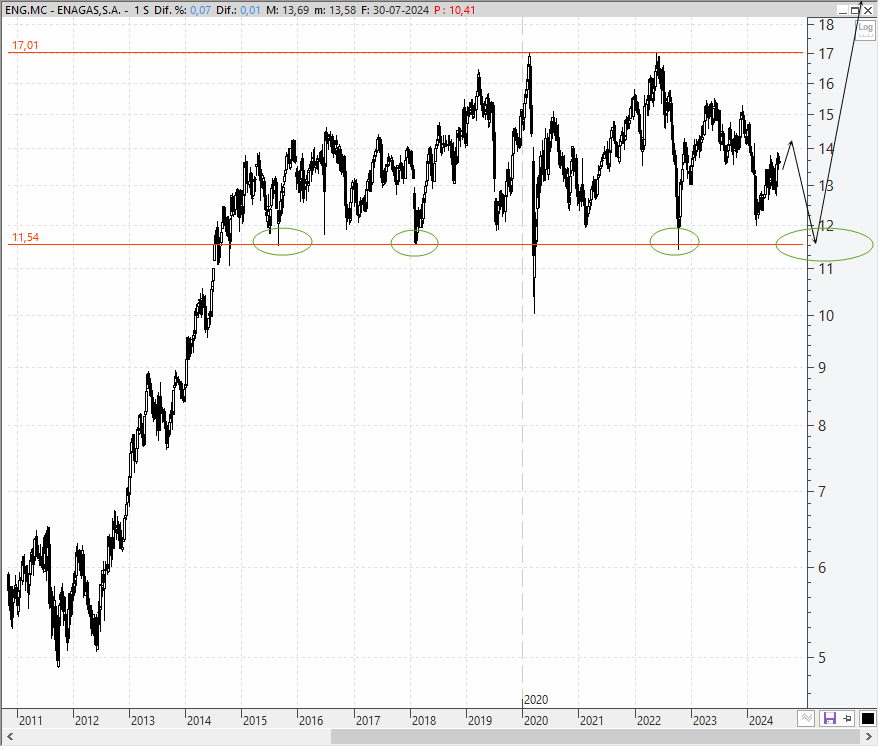
Task: Click the 2011 label on the time axis
Action: [30, 721]
